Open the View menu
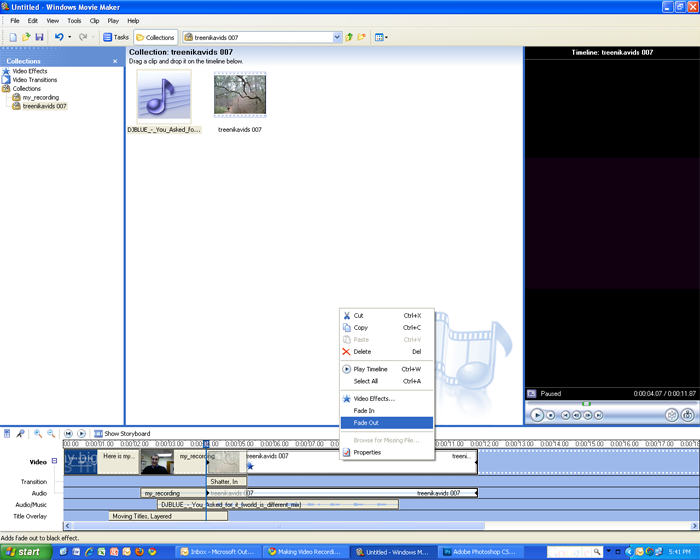Viewport: 700px width, 560px height. point(53,21)
